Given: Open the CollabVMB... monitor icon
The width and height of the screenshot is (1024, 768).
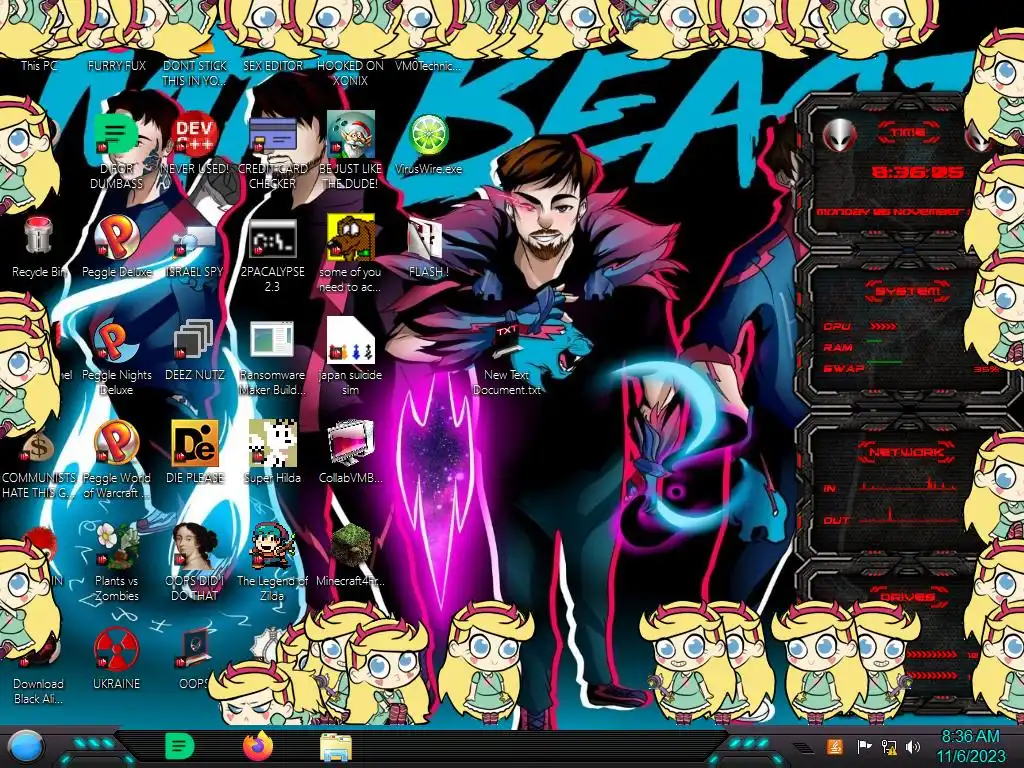Looking at the screenshot, I should [350, 444].
